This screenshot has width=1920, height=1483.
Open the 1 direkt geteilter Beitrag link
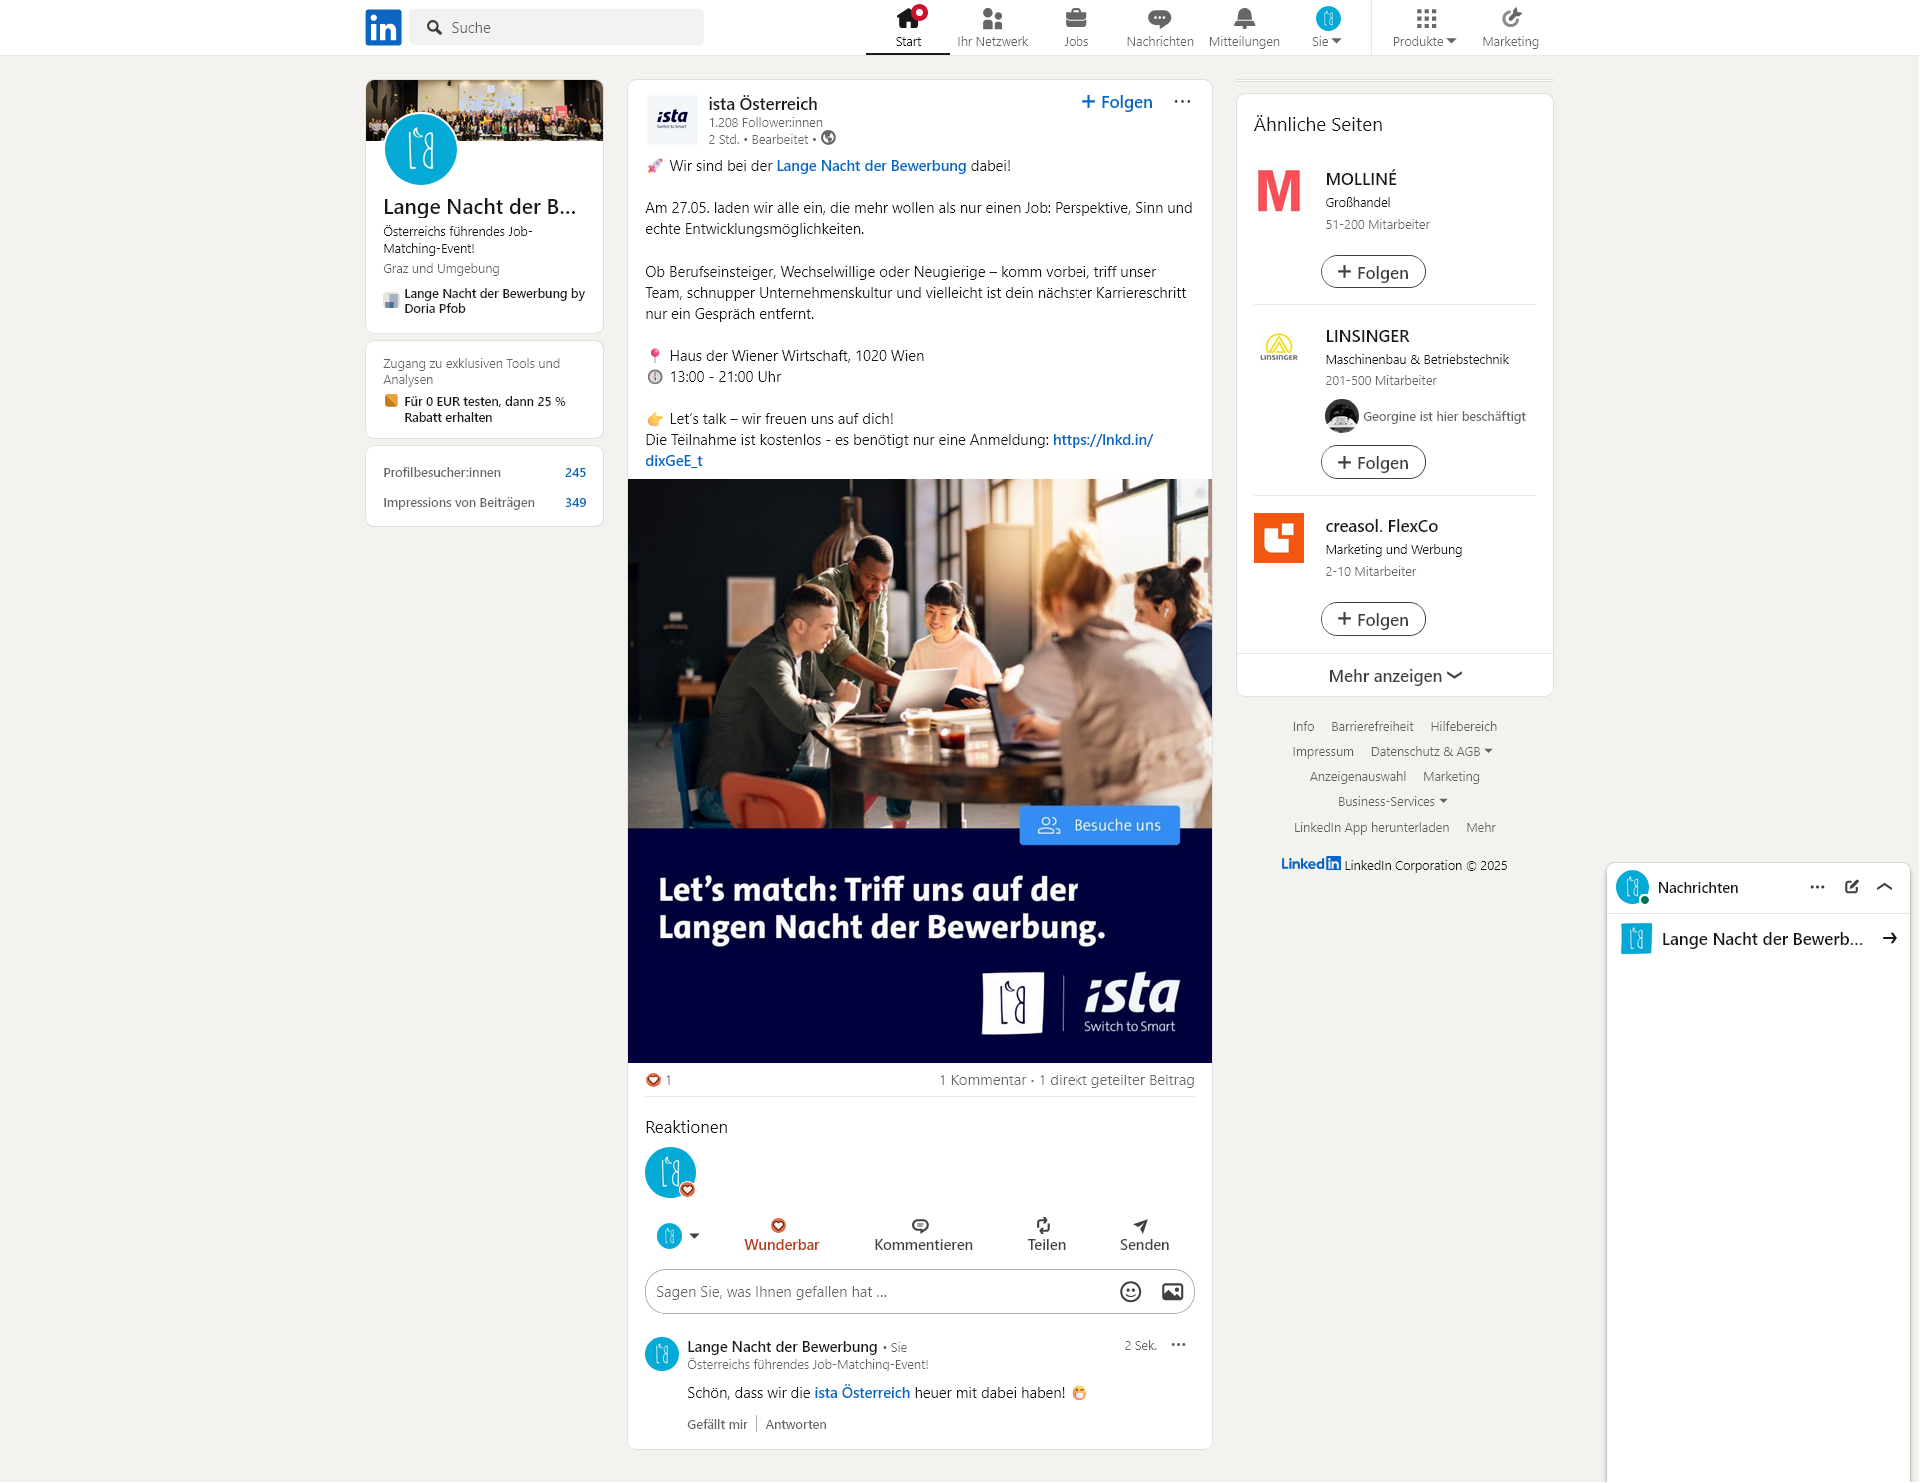(x=1116, y=1080)
